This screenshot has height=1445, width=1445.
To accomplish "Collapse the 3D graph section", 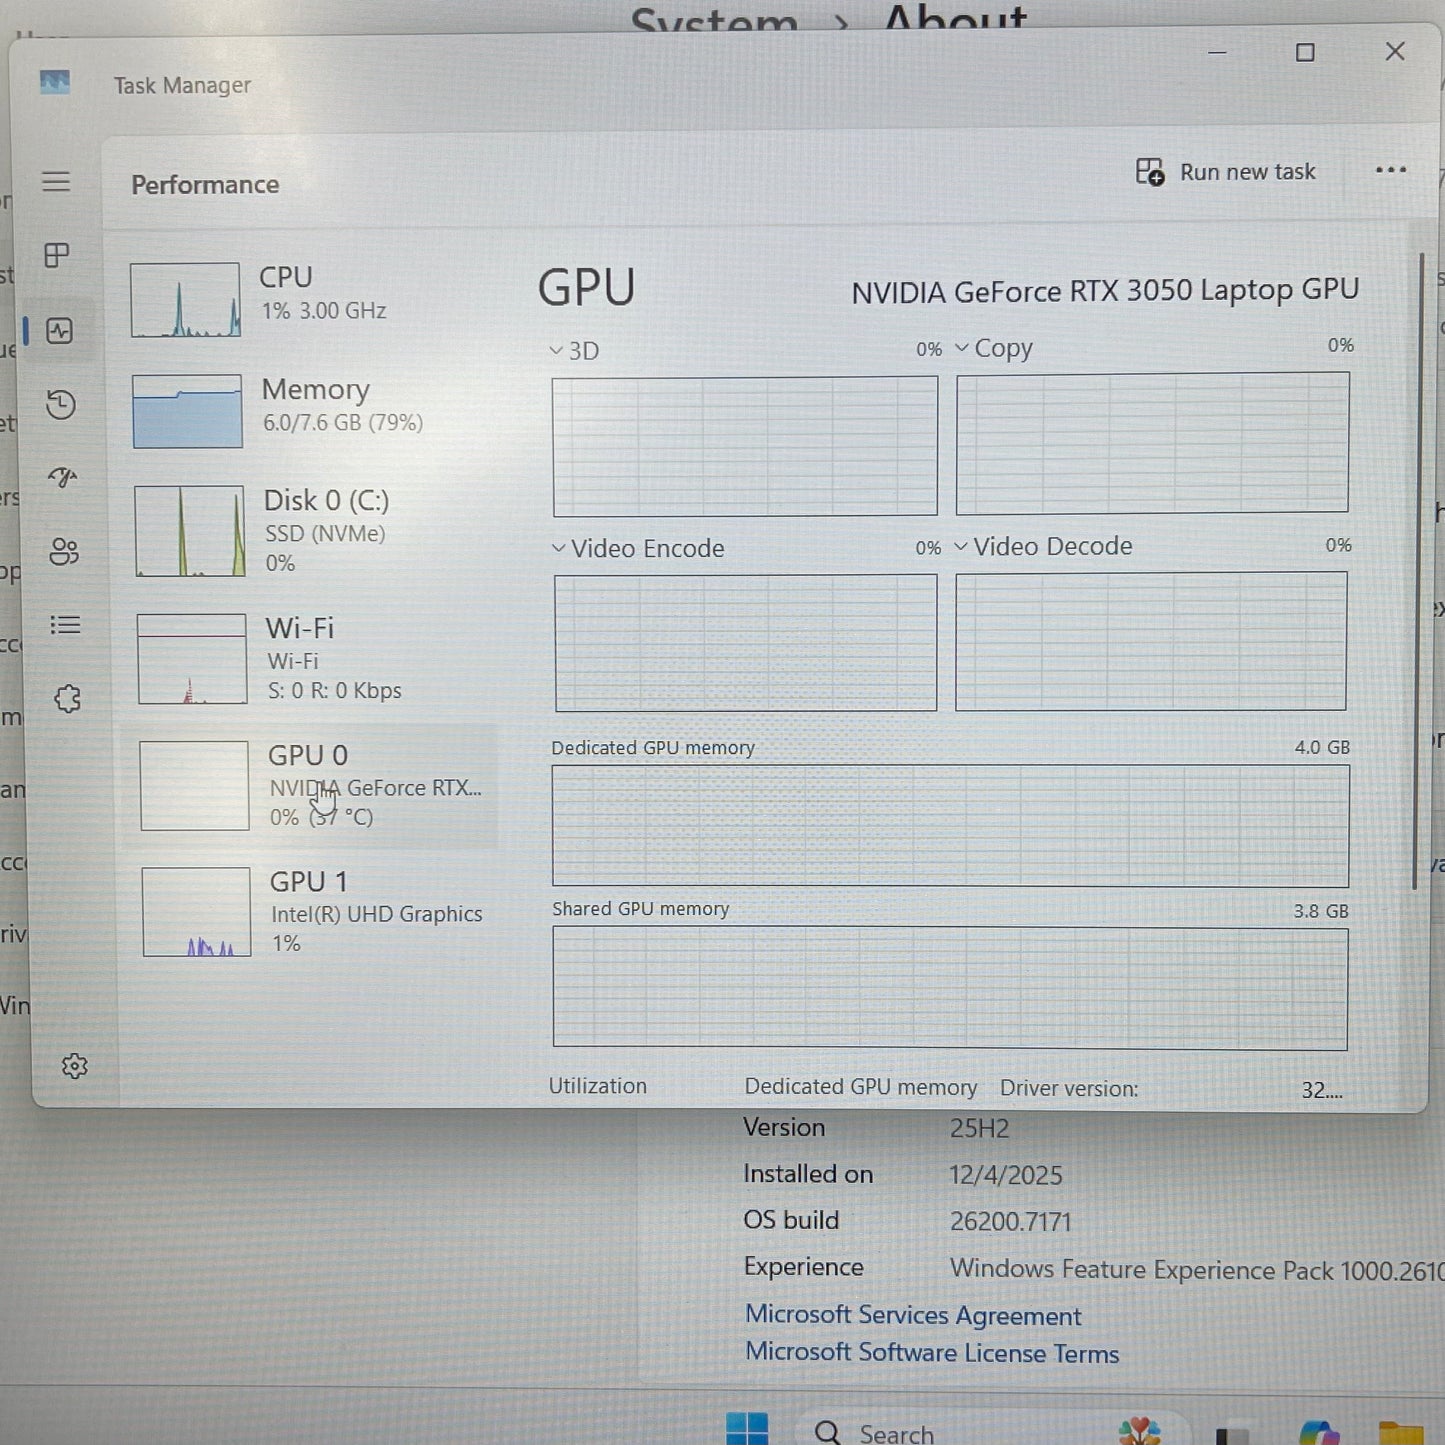I will [556, 350].
